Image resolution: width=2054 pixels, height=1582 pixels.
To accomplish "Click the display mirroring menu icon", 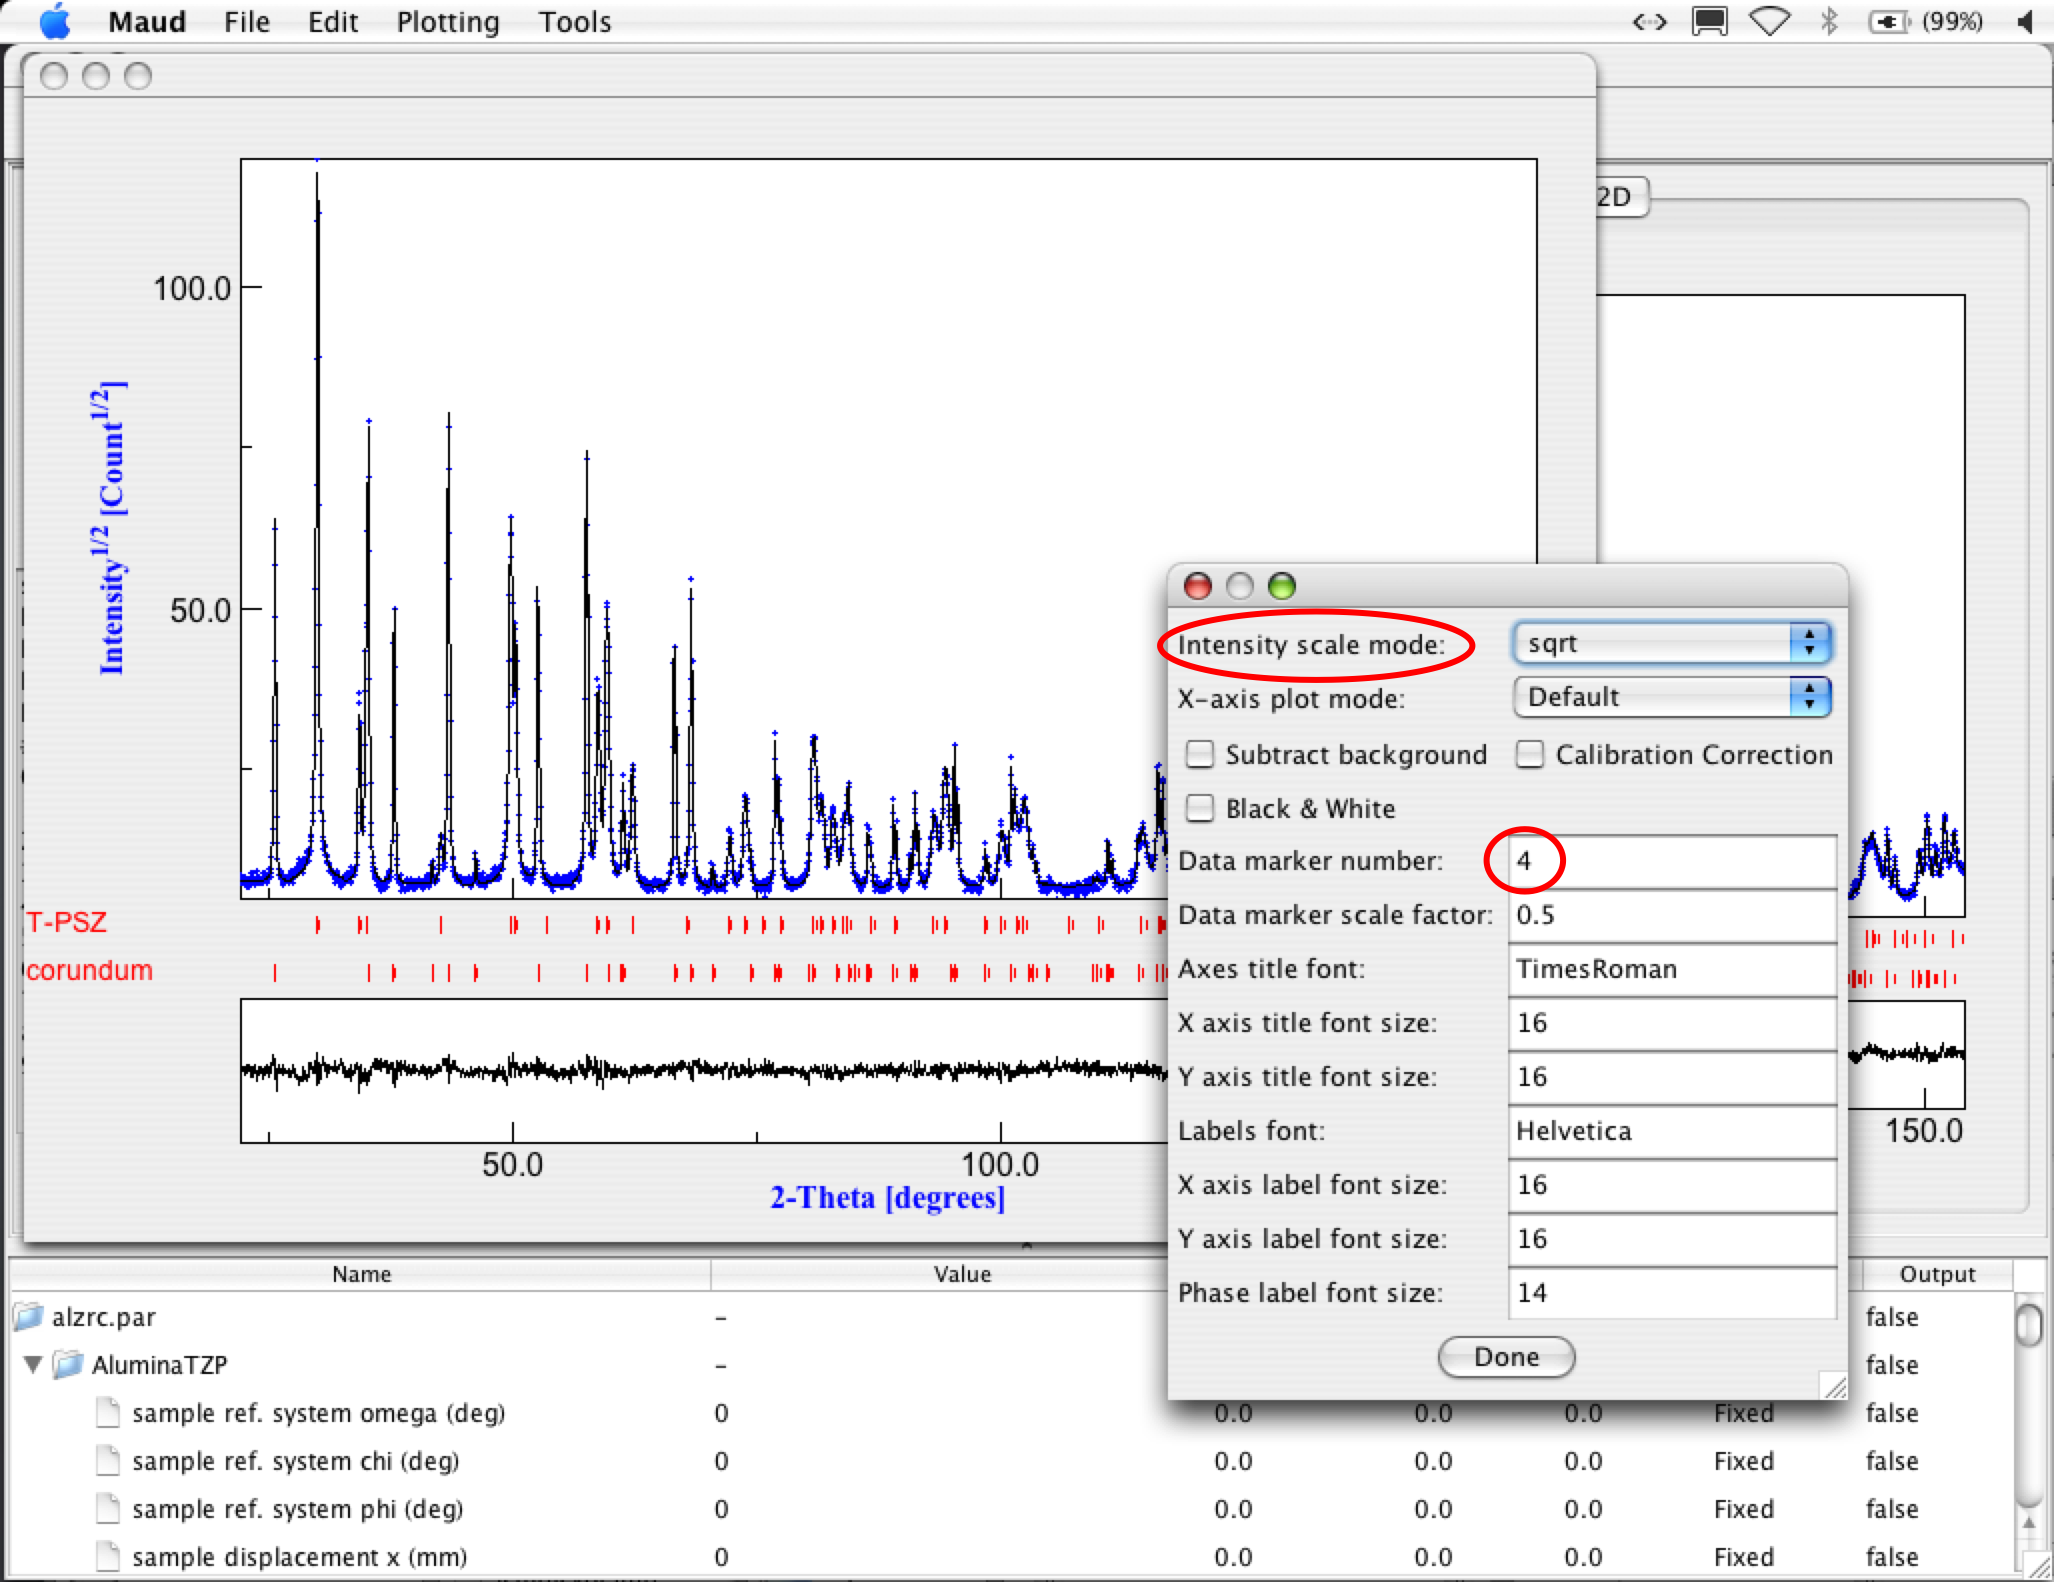I will [1709, 21].
